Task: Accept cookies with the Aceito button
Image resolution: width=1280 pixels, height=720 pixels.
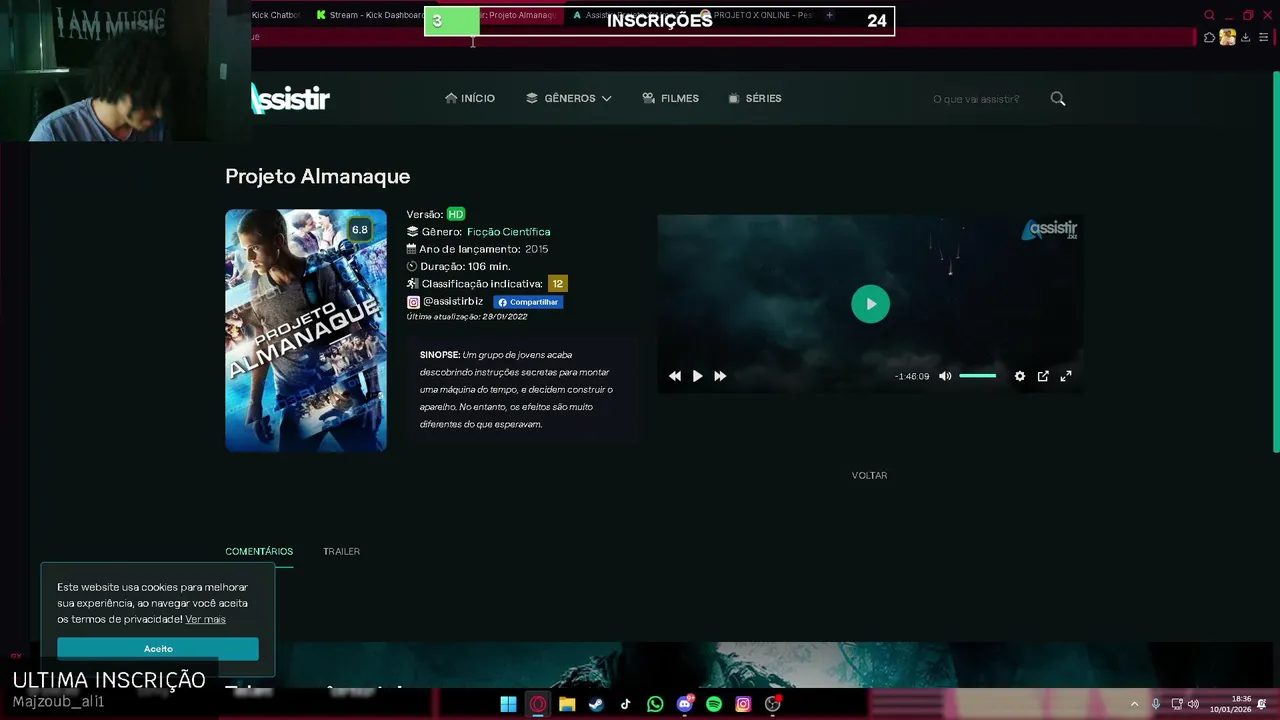Action: tap(158, 649)
